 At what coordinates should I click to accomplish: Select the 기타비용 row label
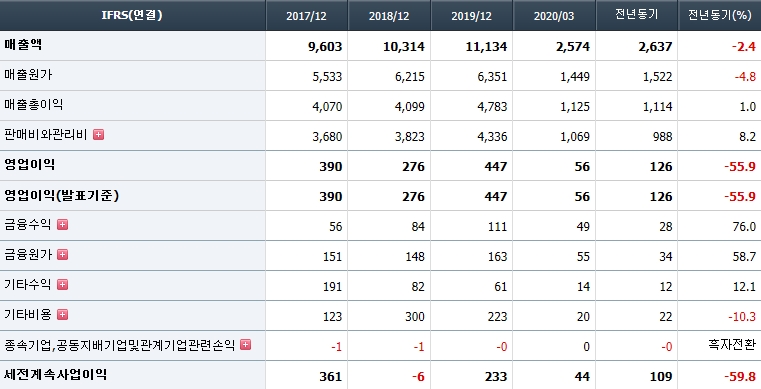point(28,314)
